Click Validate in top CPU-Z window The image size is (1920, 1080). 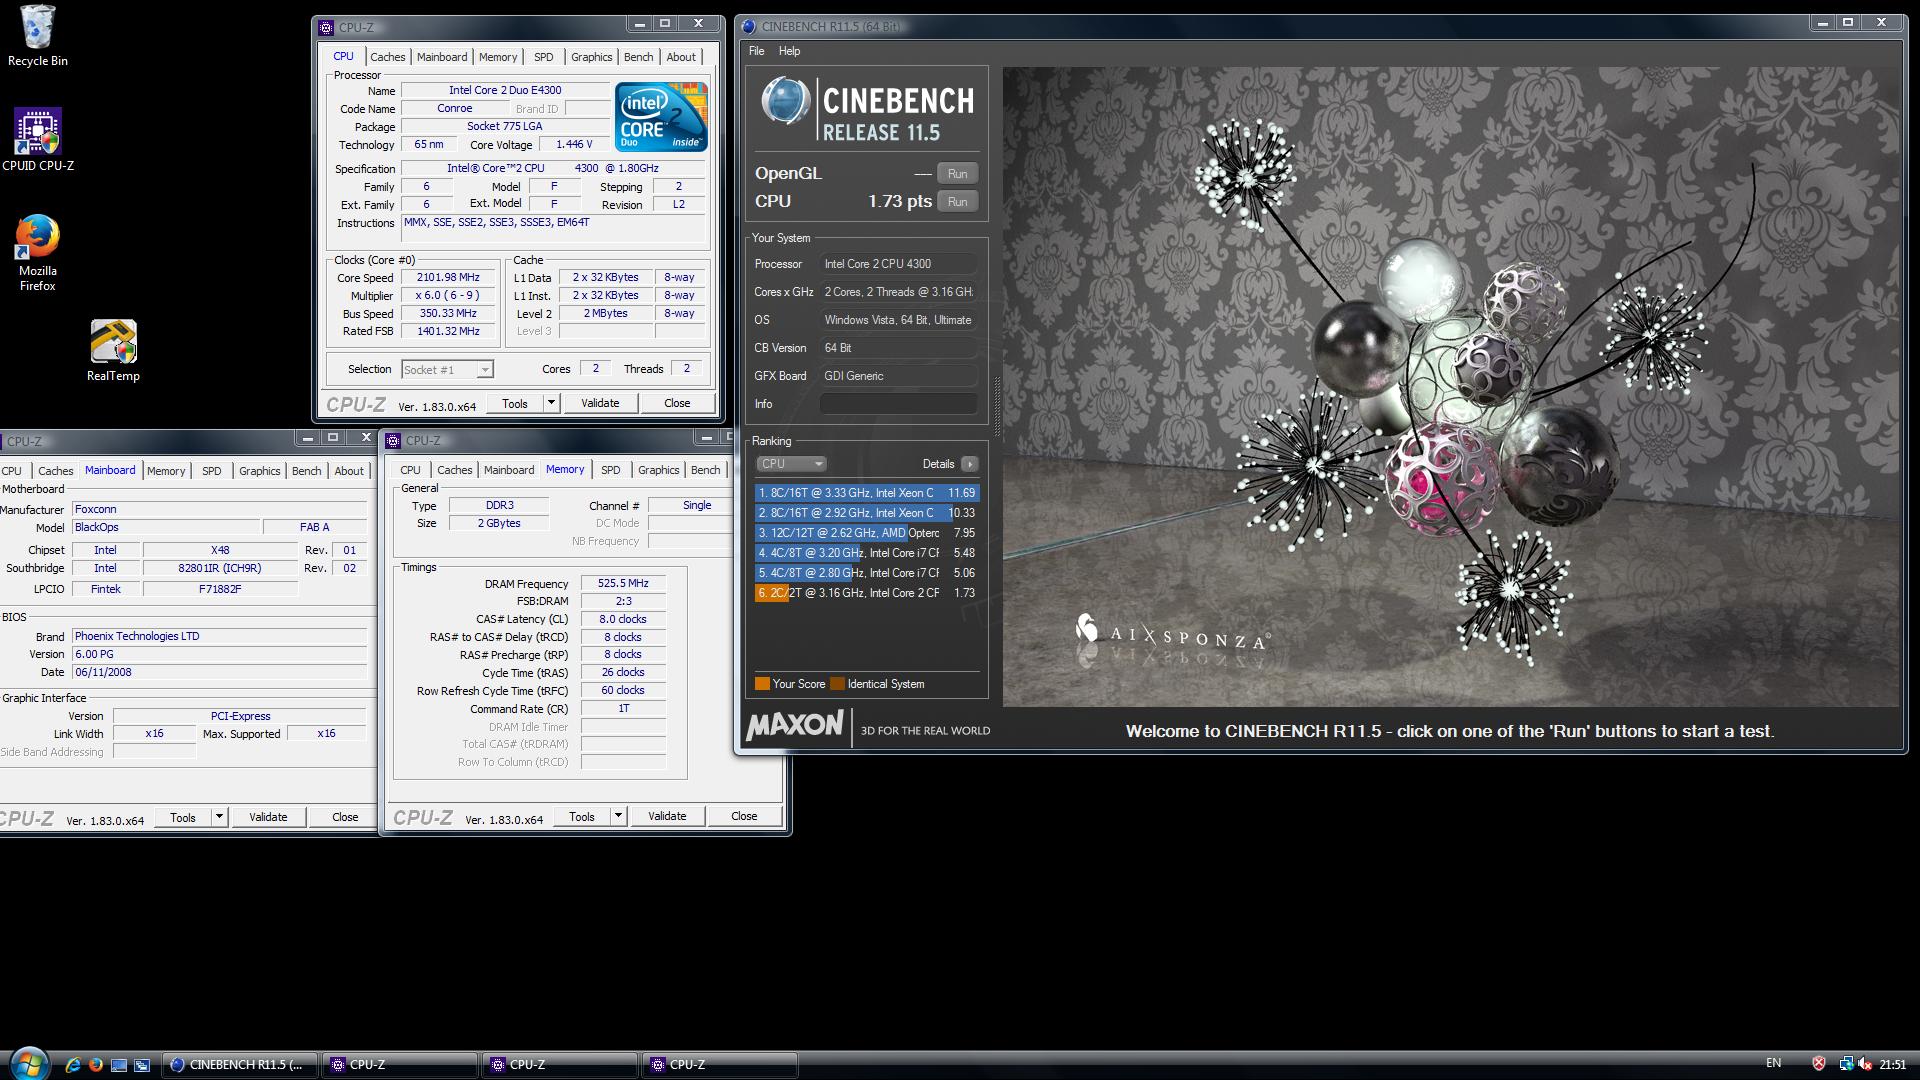click(600, 403)
